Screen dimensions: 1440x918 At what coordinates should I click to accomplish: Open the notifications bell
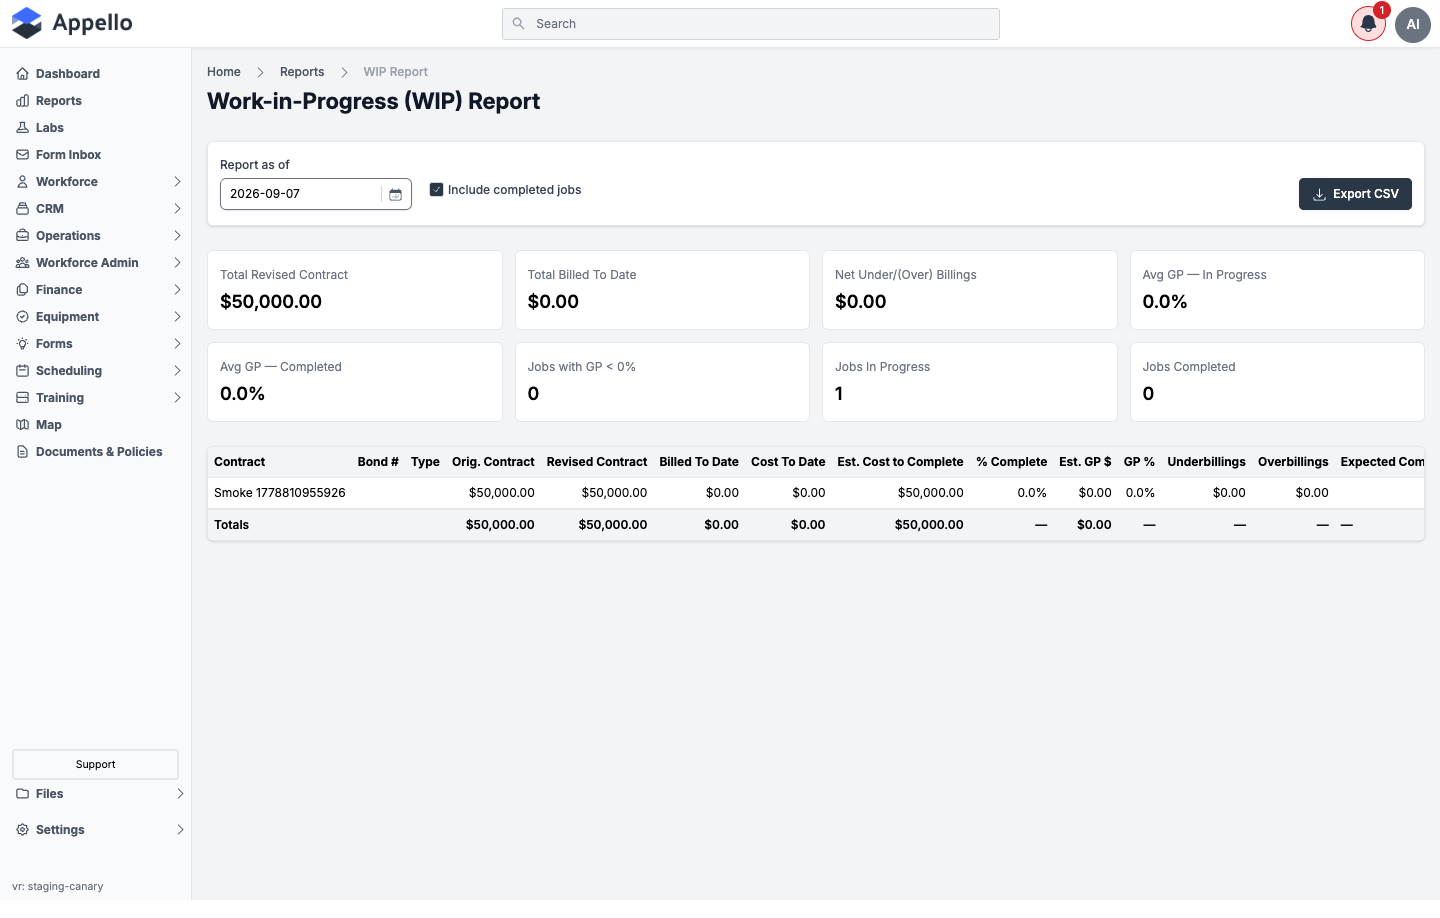tap(1368, 24)
